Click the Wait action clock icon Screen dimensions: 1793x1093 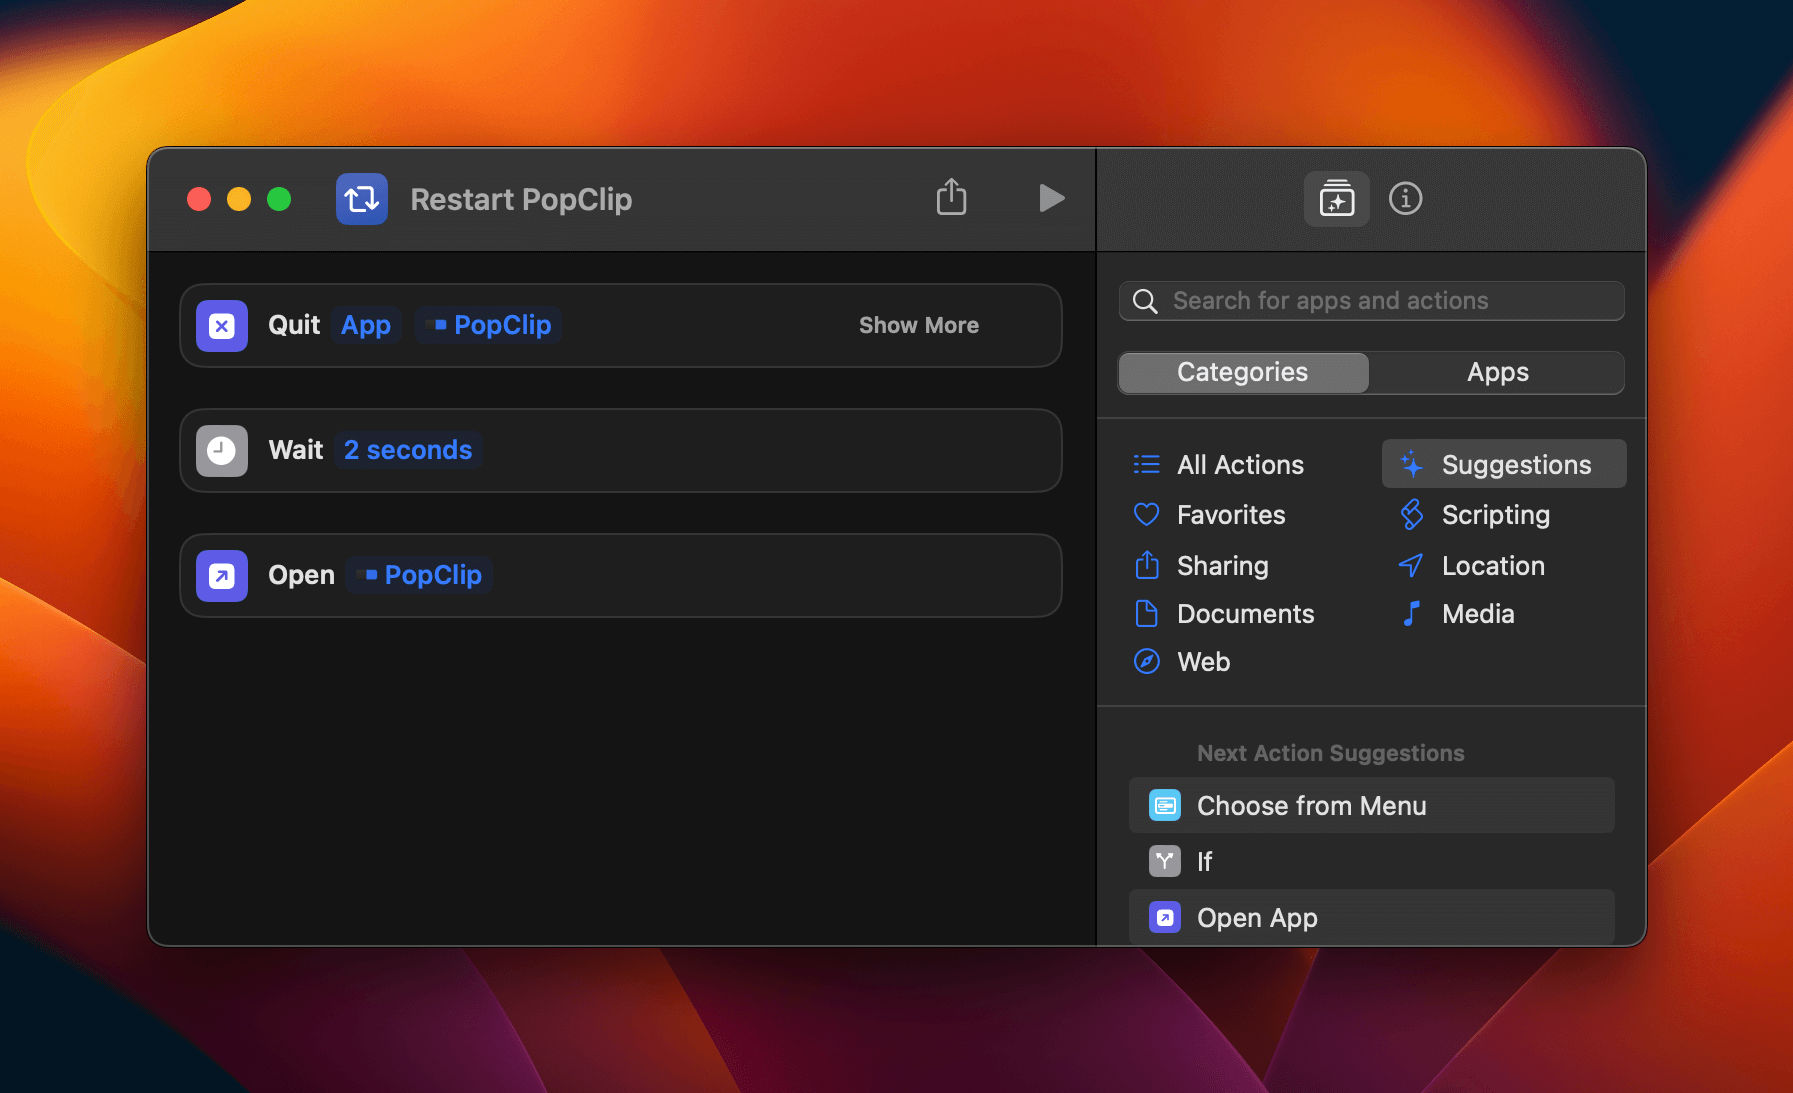pyautogui.click(x=222, y=451)
